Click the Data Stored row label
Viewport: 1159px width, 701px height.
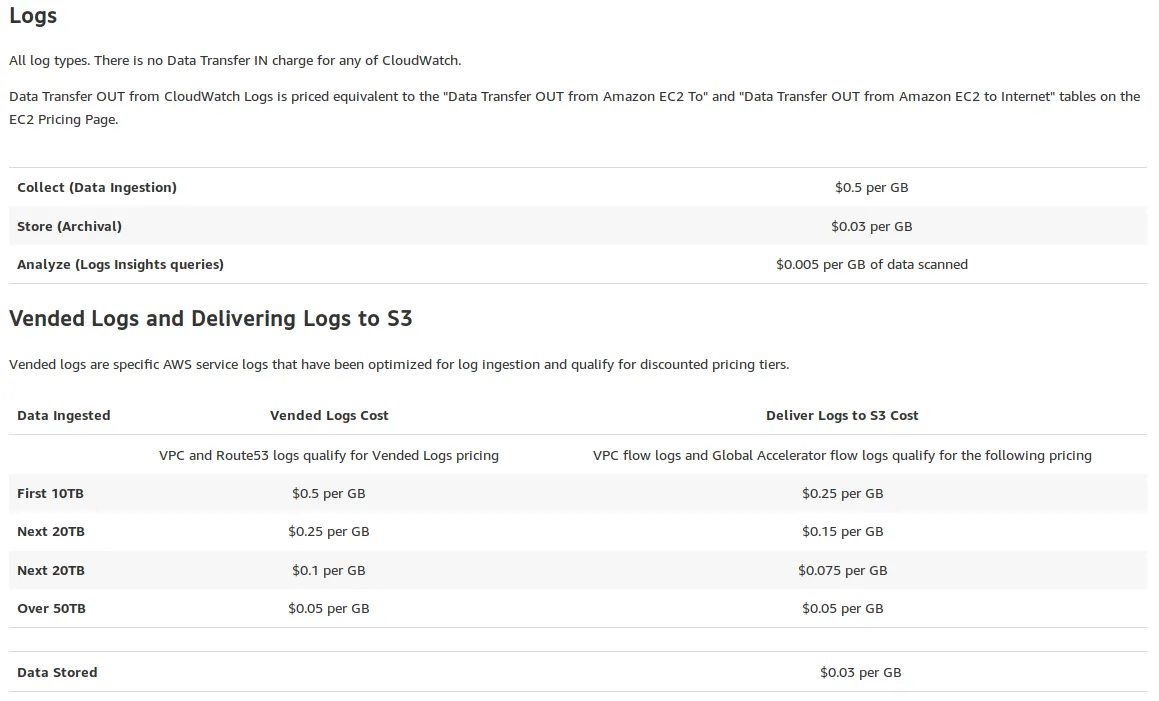(57, 672)
